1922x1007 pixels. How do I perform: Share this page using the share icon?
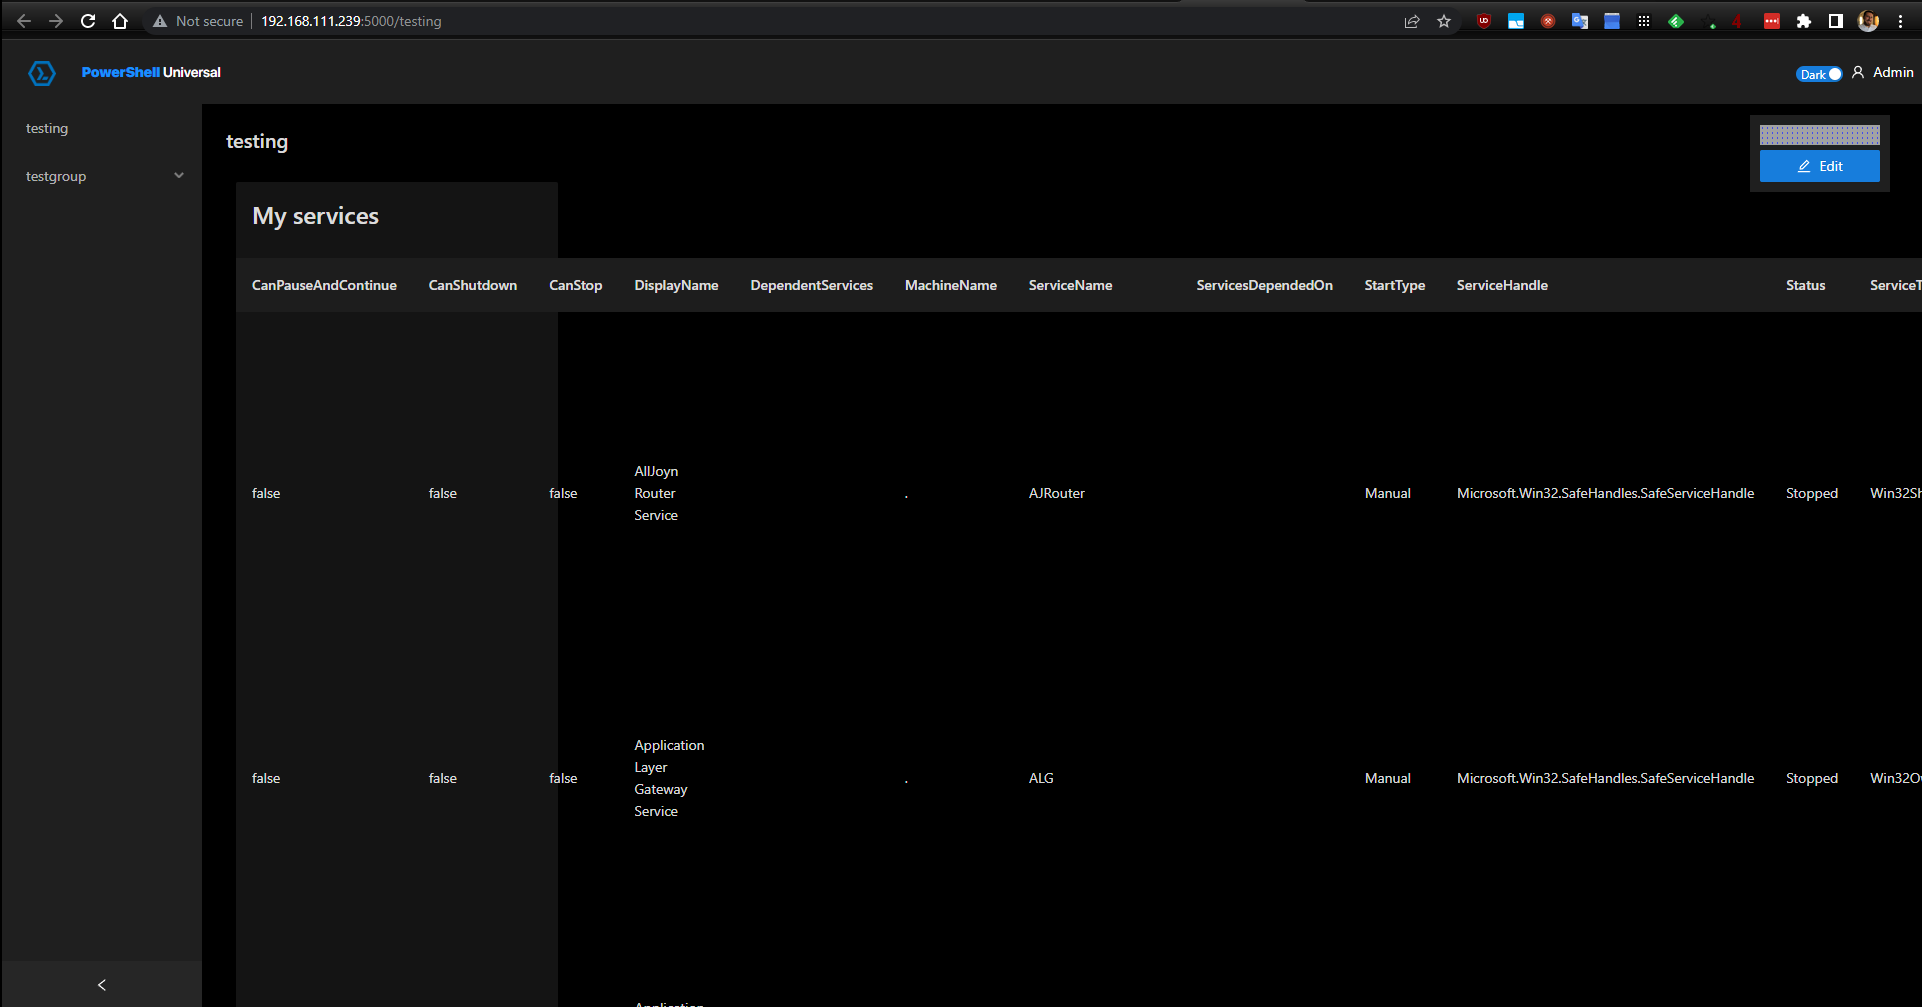point(1412,21)
